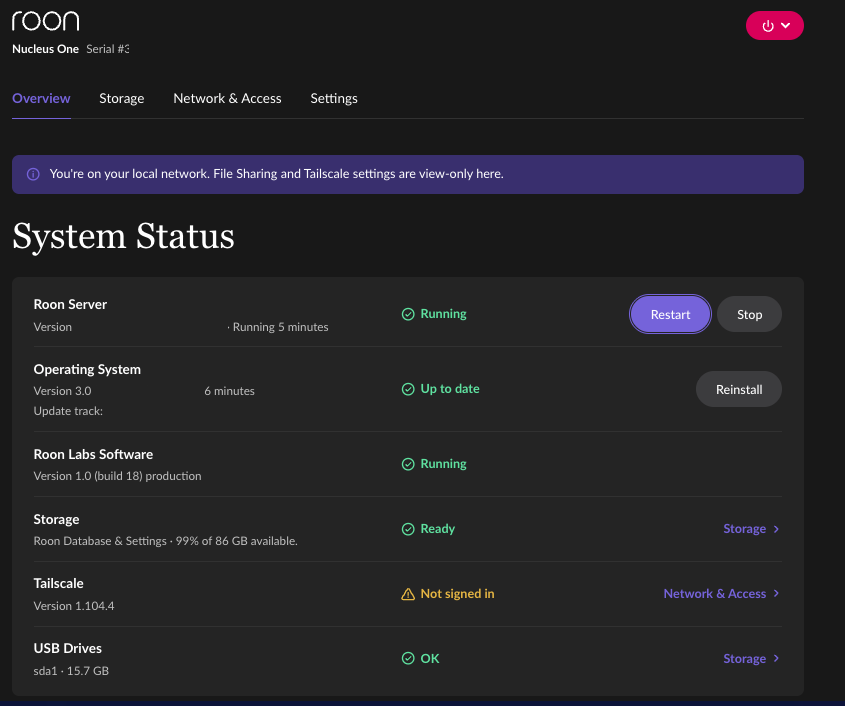Follow the Storage link in the Storage row

click(x=751, y=529)
